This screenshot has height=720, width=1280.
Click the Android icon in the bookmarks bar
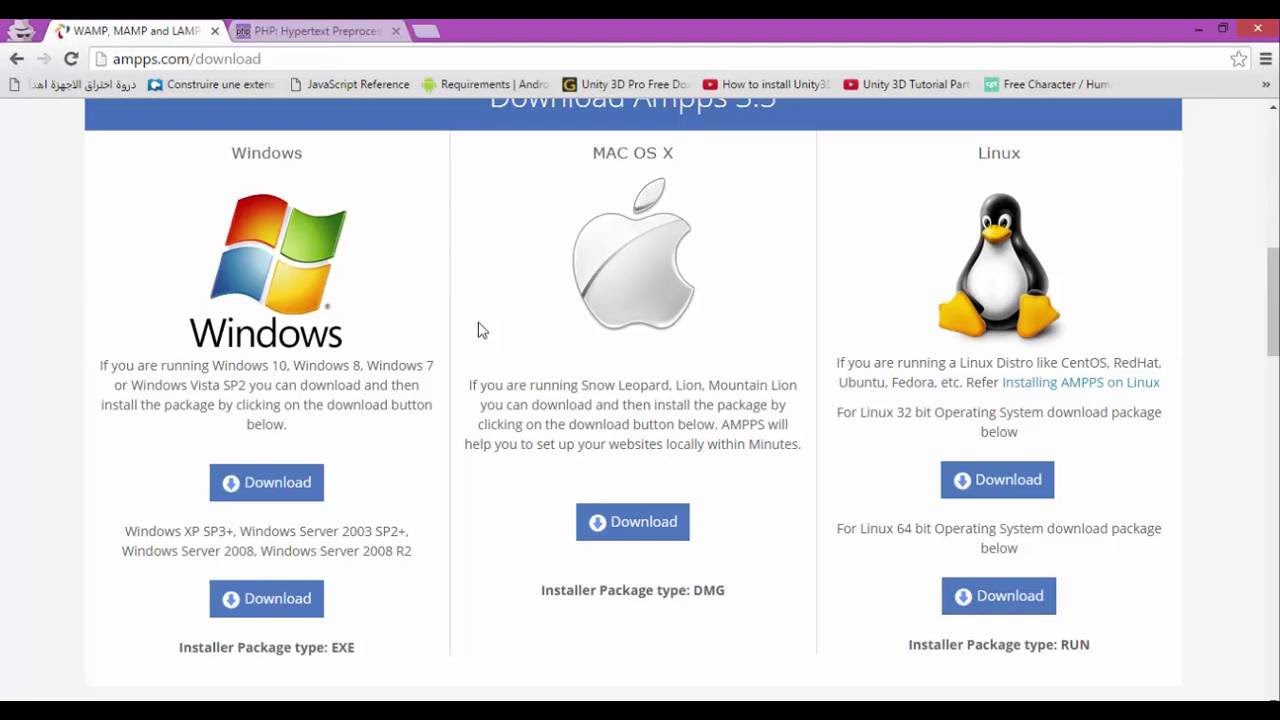coord(429,85)
